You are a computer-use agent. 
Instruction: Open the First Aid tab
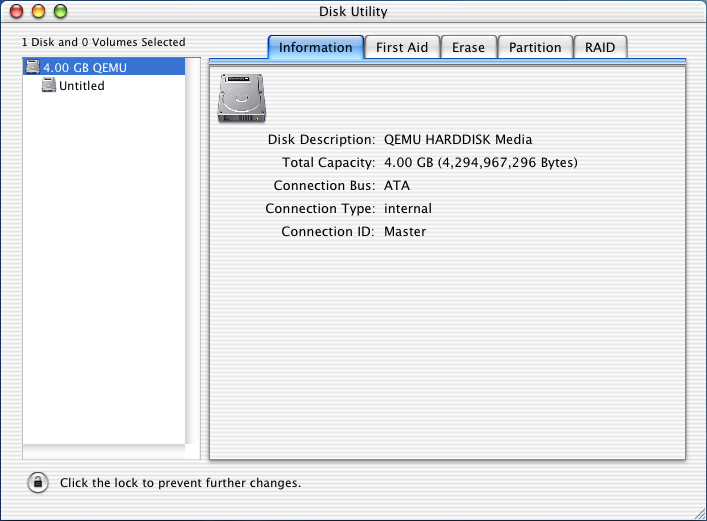pos(403,47)
